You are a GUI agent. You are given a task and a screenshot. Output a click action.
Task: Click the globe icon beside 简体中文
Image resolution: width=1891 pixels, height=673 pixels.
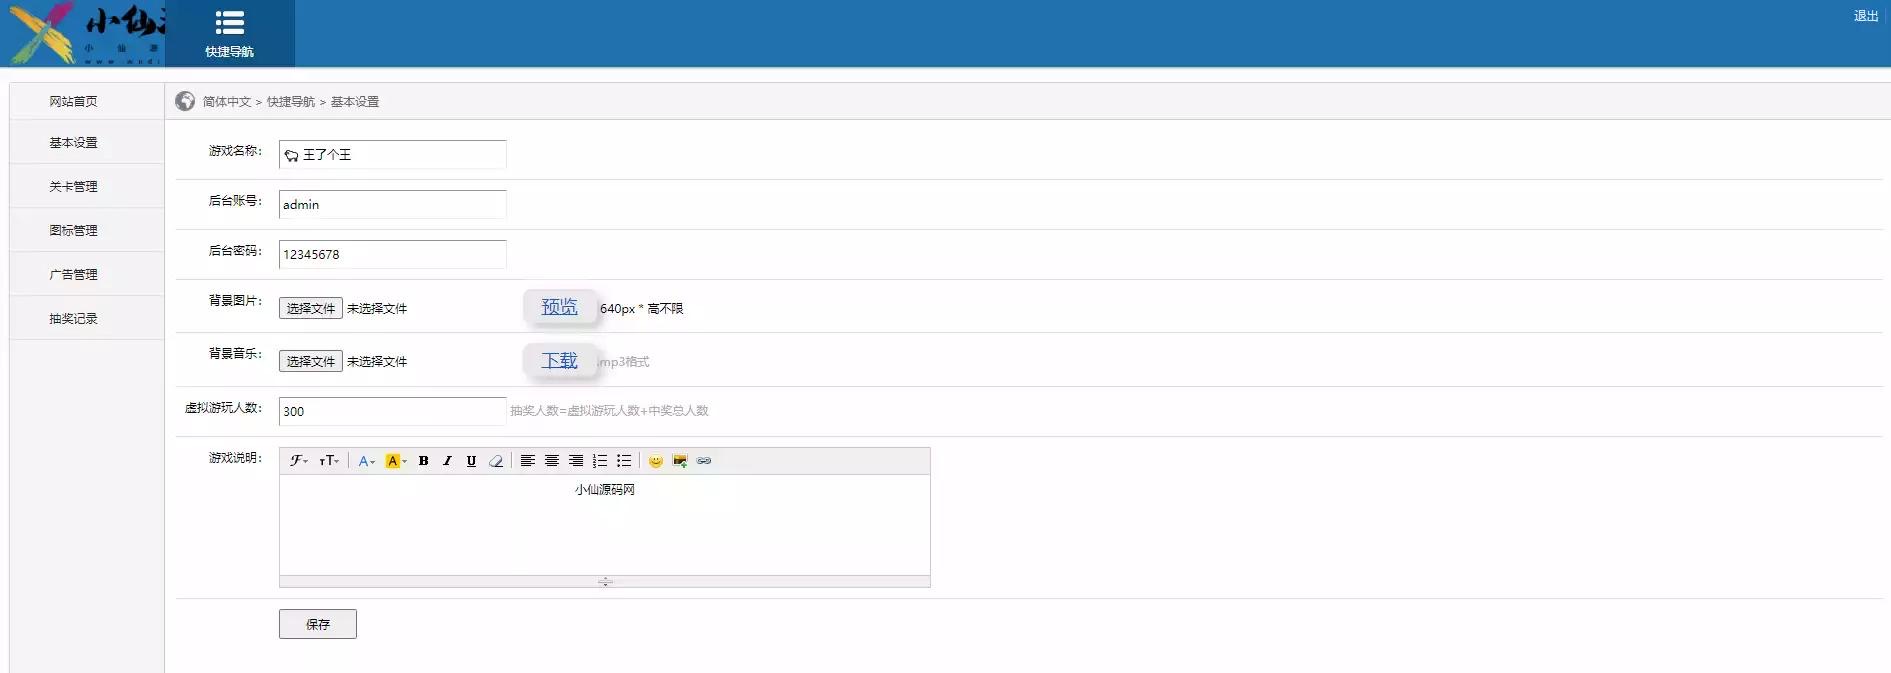point(185,101)
